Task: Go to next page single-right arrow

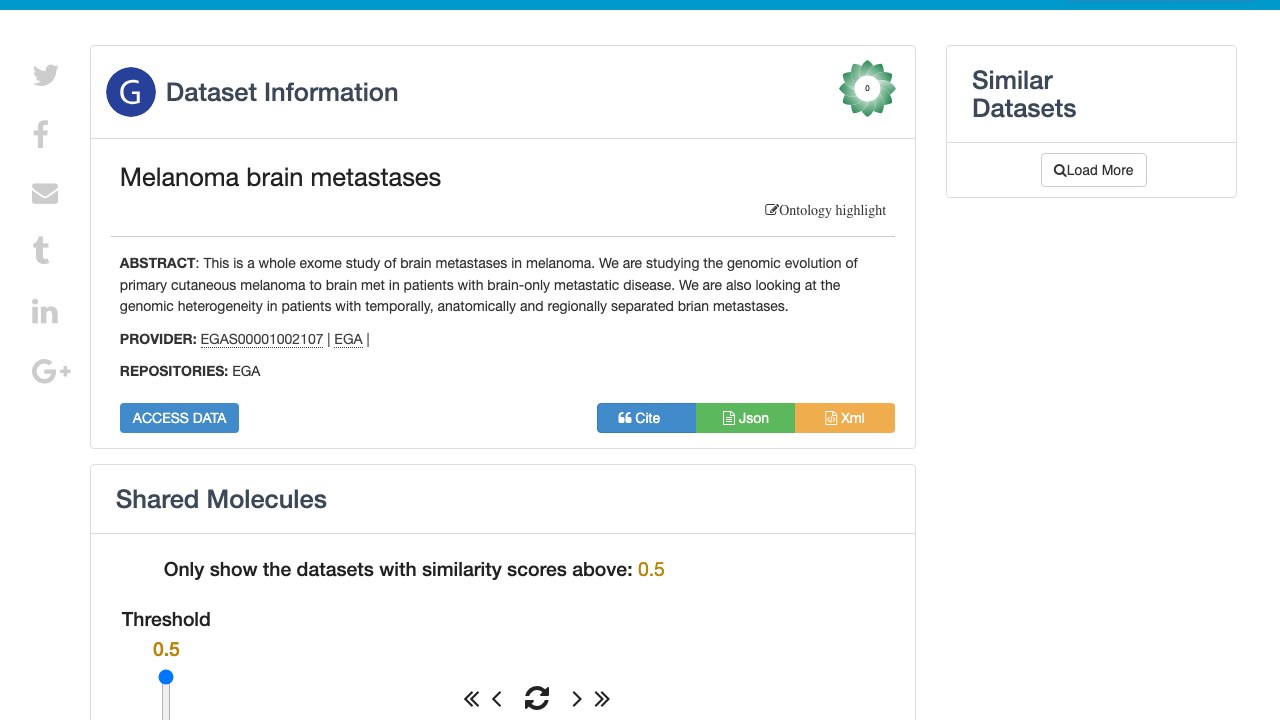Action: pos(577,699)
